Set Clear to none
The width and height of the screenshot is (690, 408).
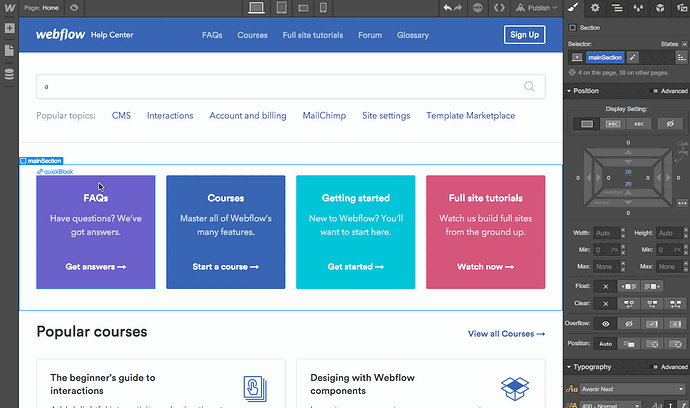coord(606,304)
